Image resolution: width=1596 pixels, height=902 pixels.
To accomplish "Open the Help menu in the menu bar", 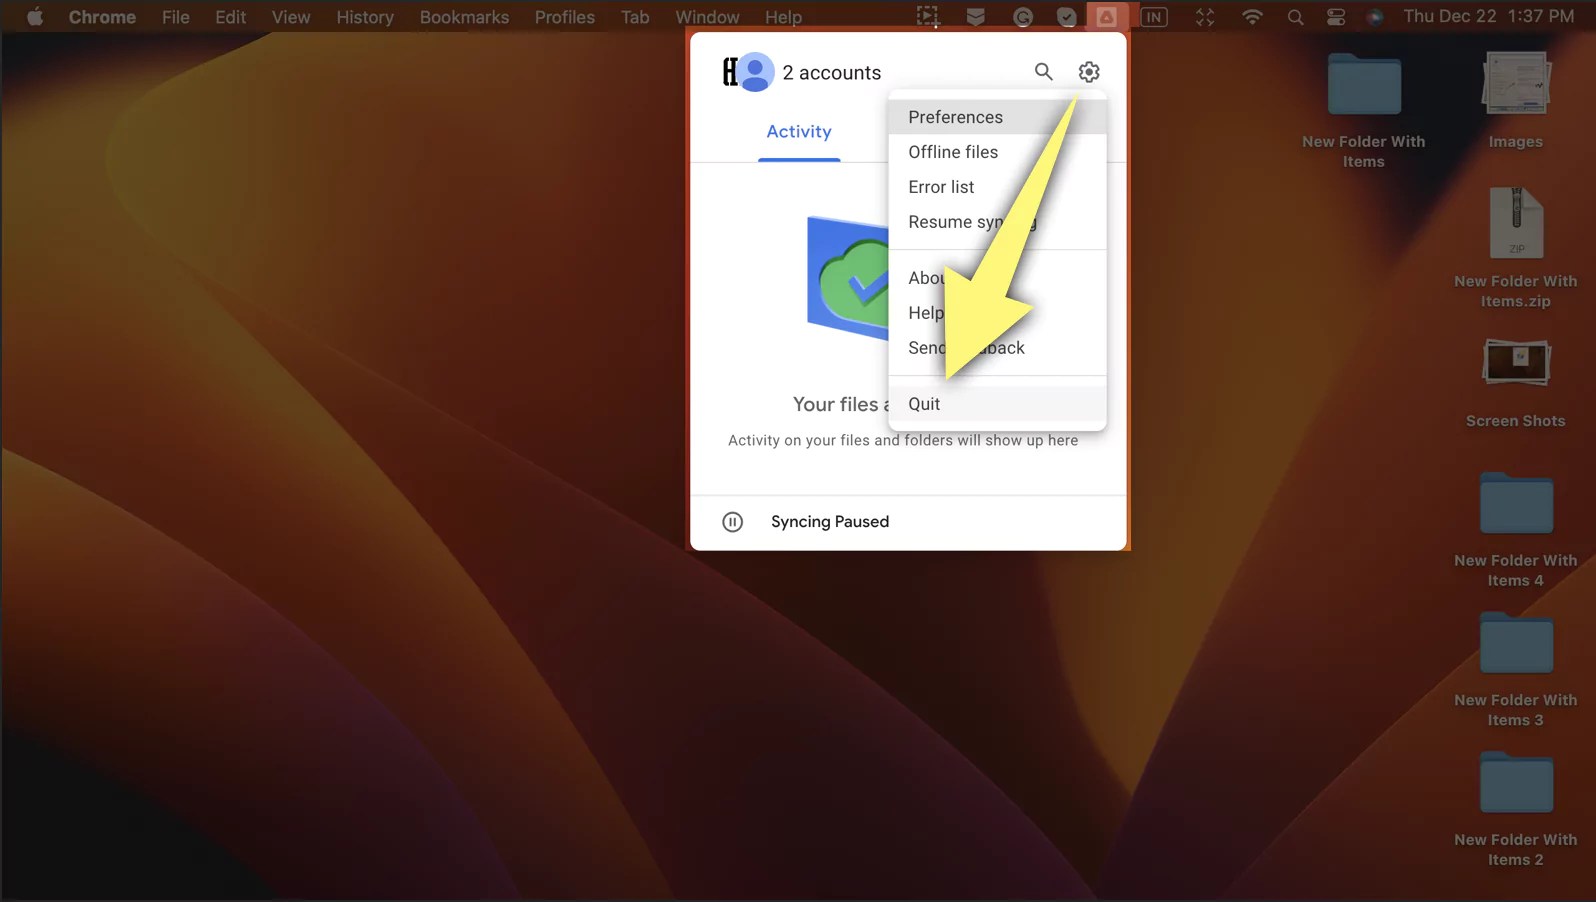I will tap(783, 17).
